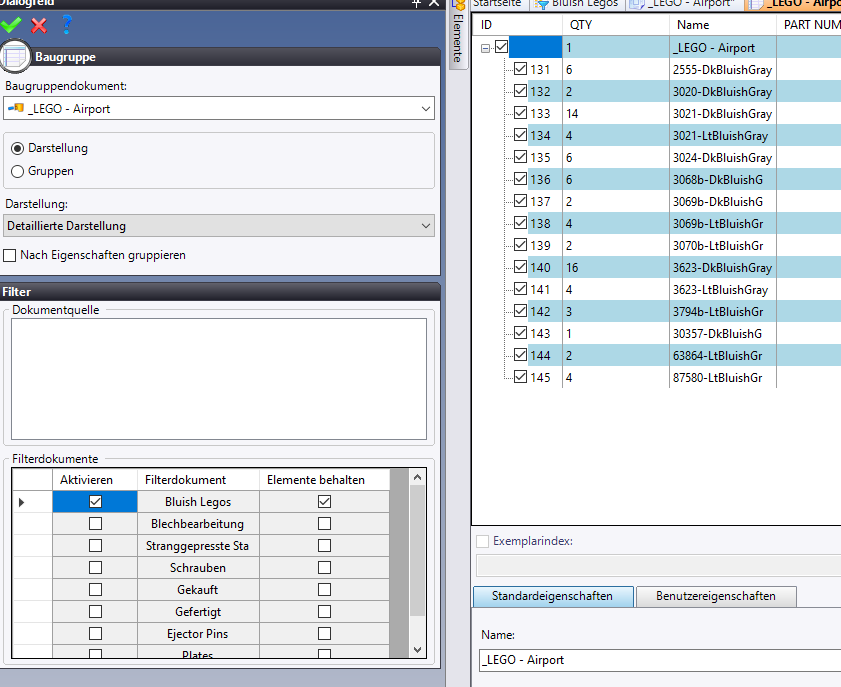Close the Dialogfeld panel
The height and width of the screenshot is (687, 841).
[434, 3]
